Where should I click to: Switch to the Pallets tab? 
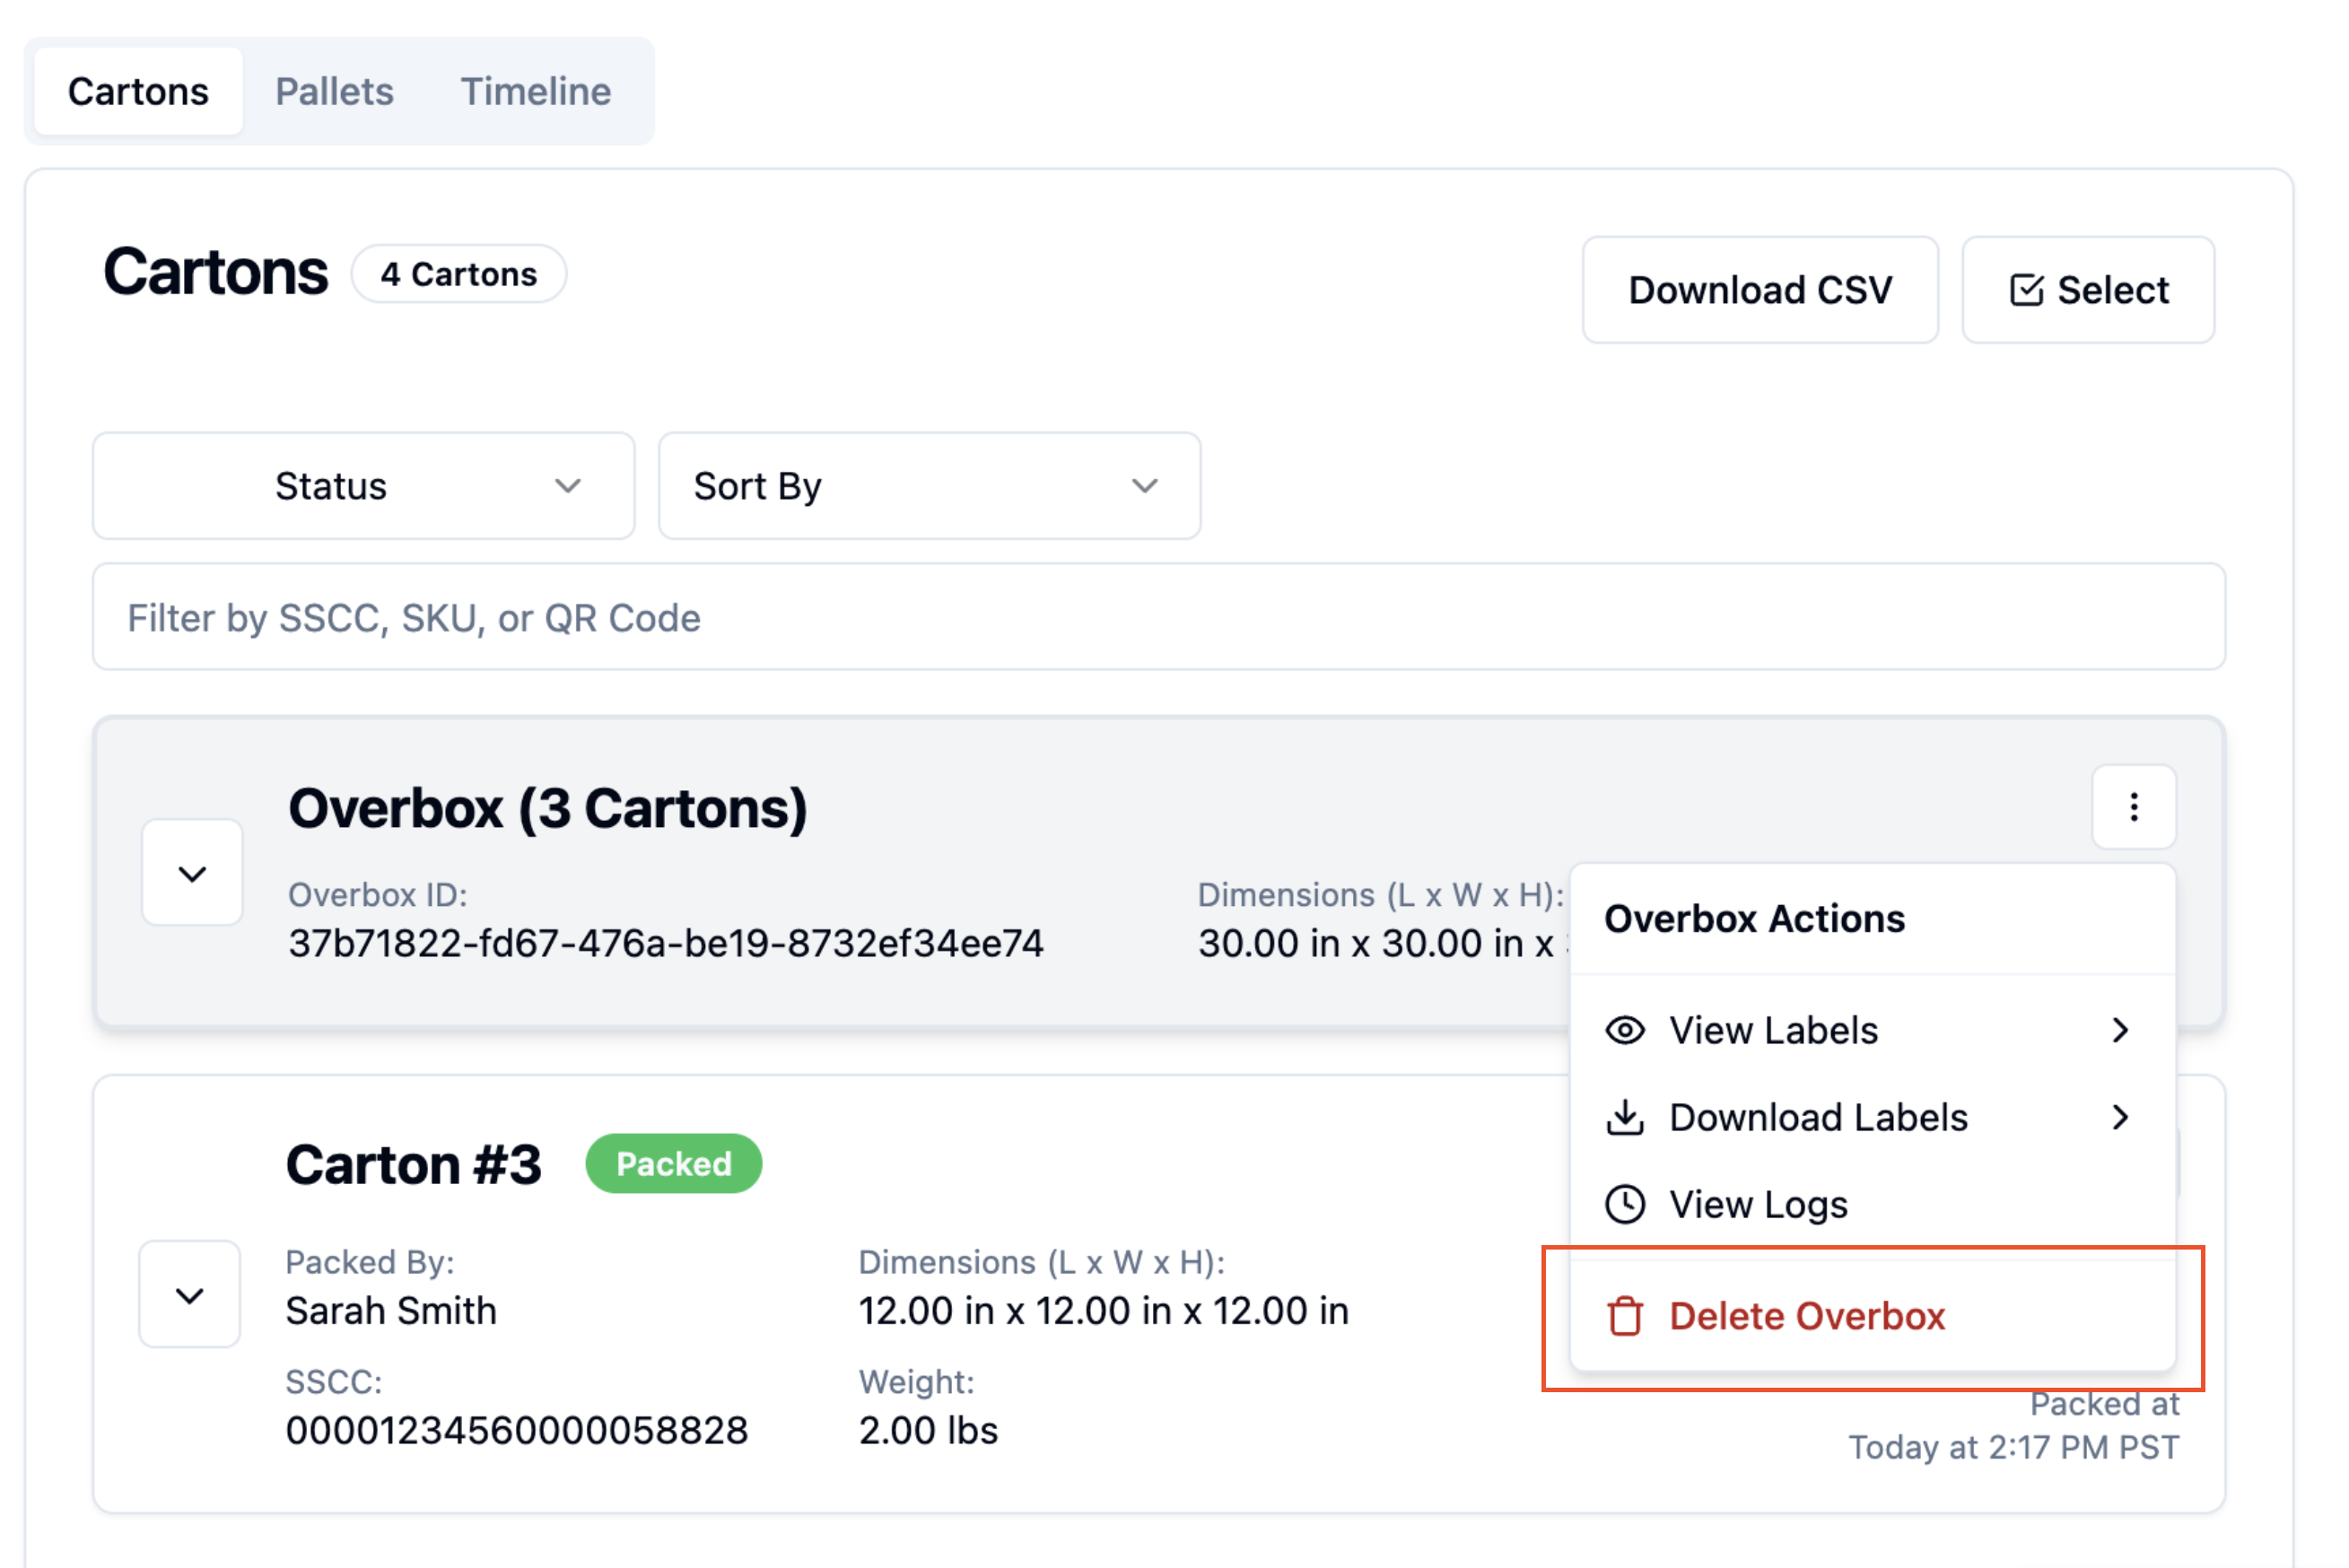tap(334, 91)
